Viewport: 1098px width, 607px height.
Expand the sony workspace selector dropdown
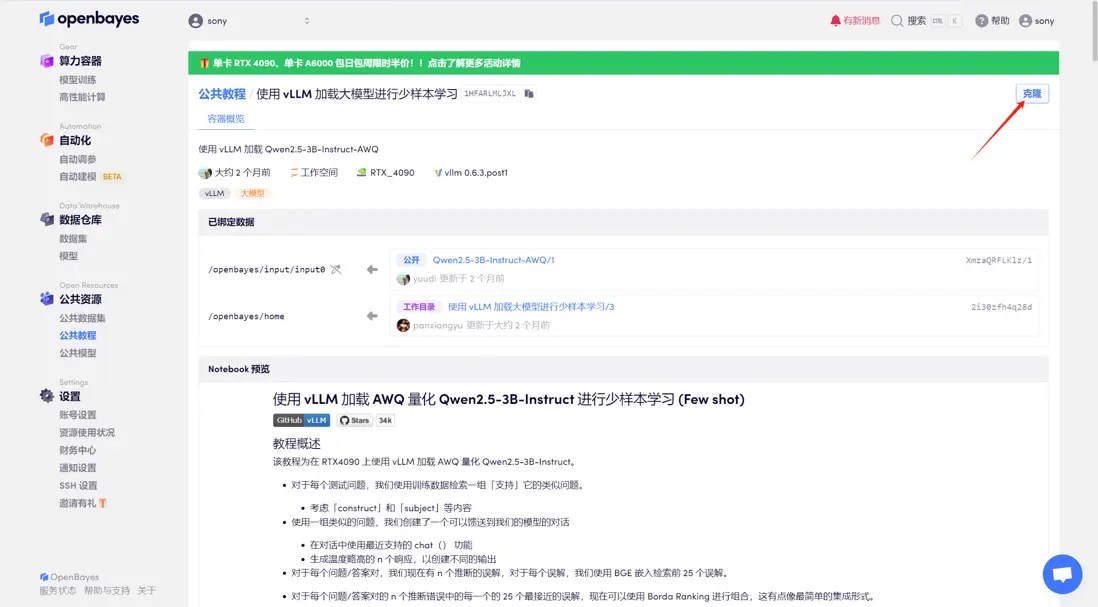306,19
